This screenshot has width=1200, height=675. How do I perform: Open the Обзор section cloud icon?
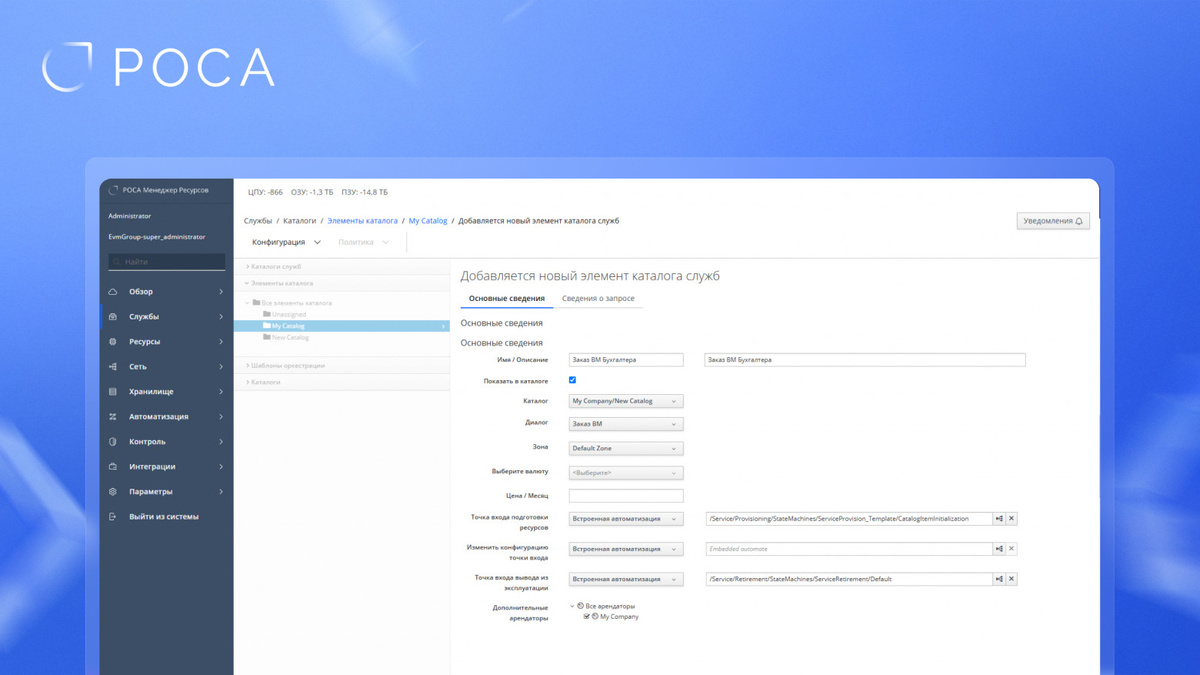tap(113, 292)
